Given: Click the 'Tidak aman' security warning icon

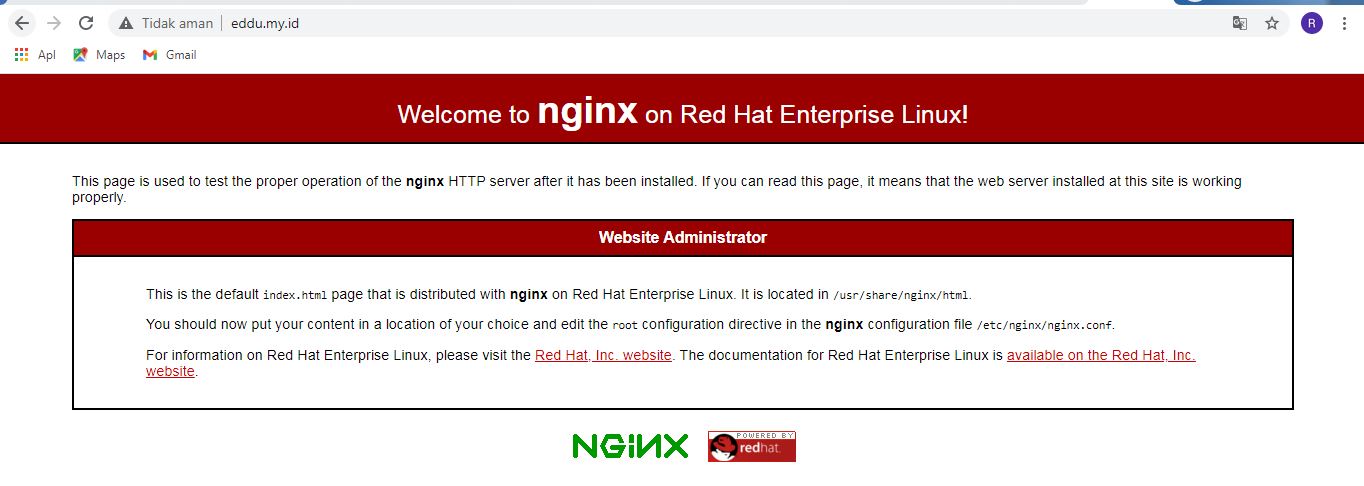Looking at the screenshot, I should click(x=126, y=23).
